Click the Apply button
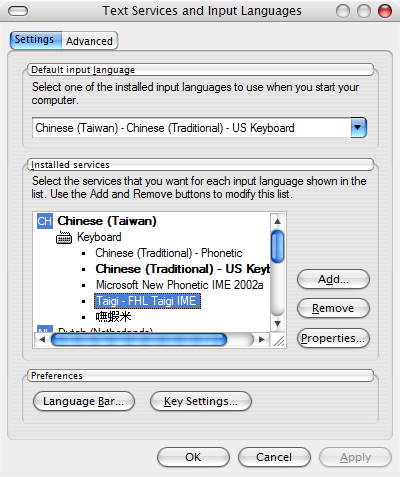This screenshot has height=477, width=400. tap(355, 457)
